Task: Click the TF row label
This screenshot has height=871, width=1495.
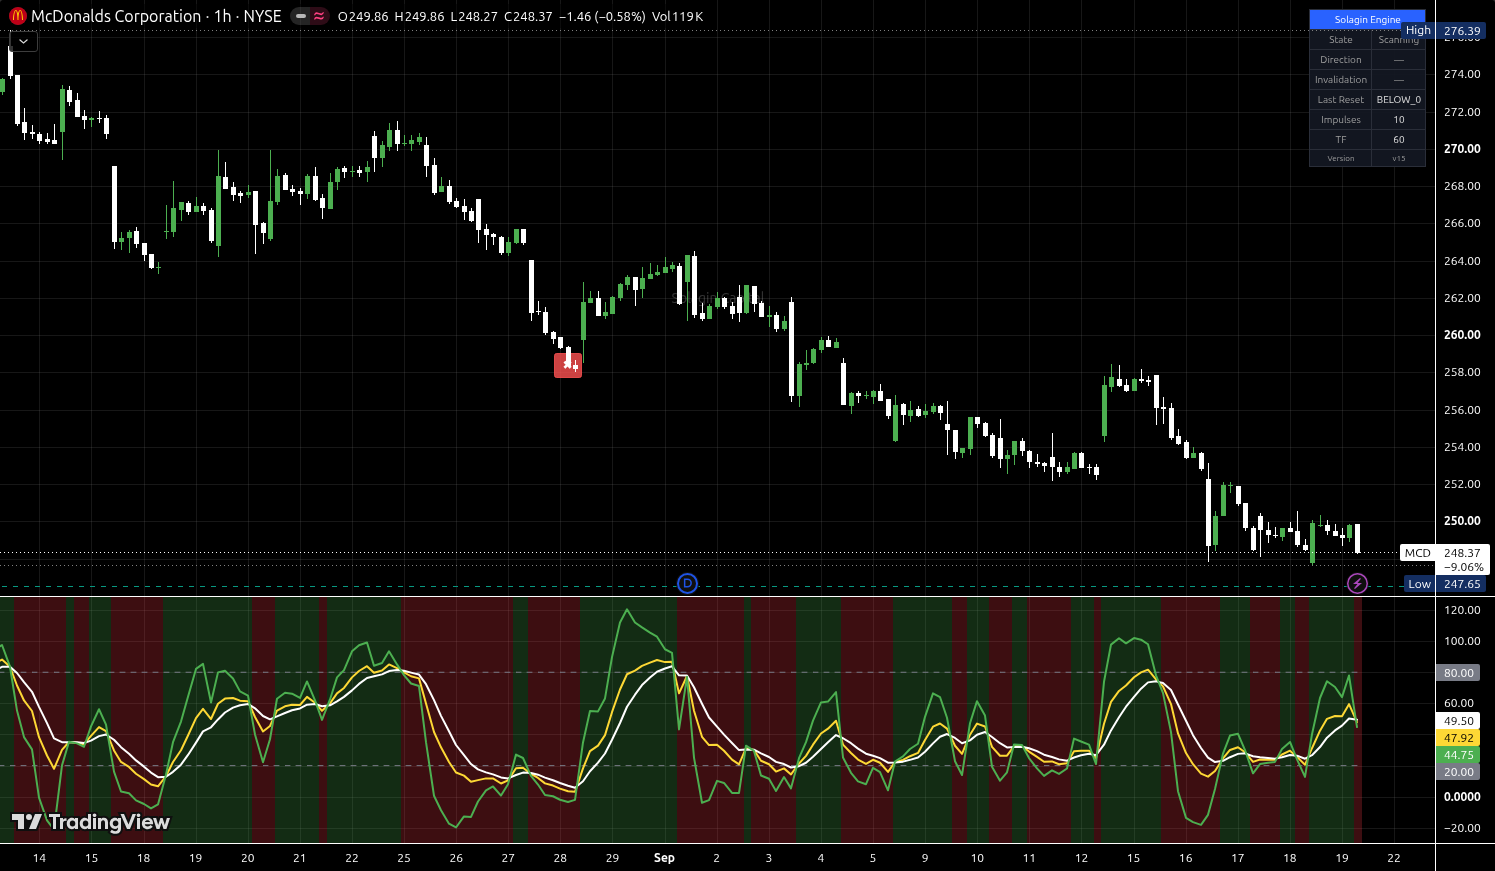Action: point(1341,140)
